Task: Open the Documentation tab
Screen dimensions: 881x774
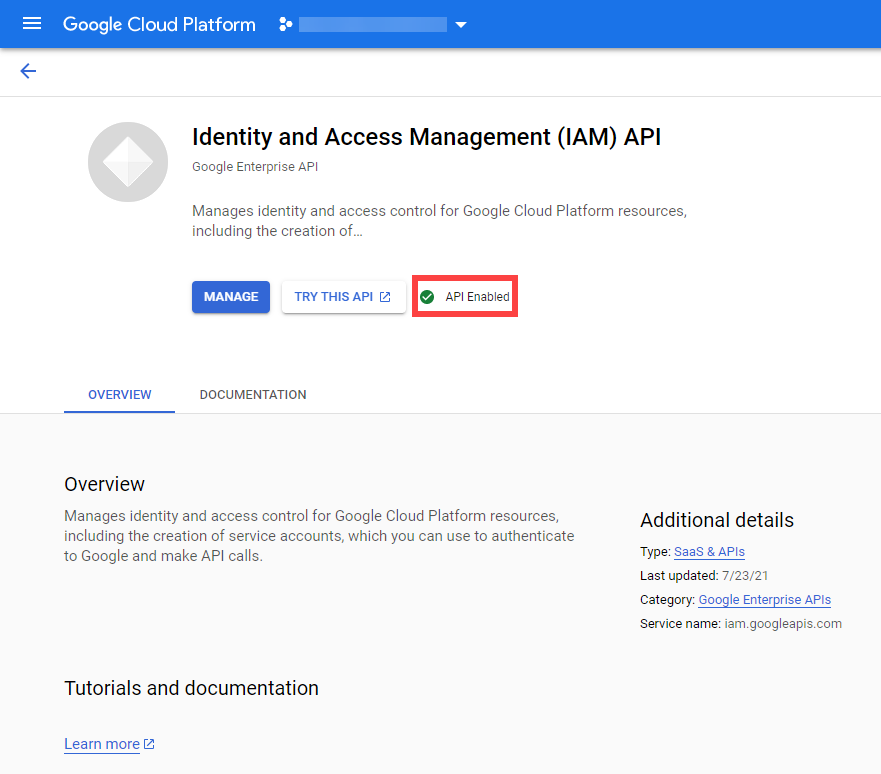Action: (253, 395)
